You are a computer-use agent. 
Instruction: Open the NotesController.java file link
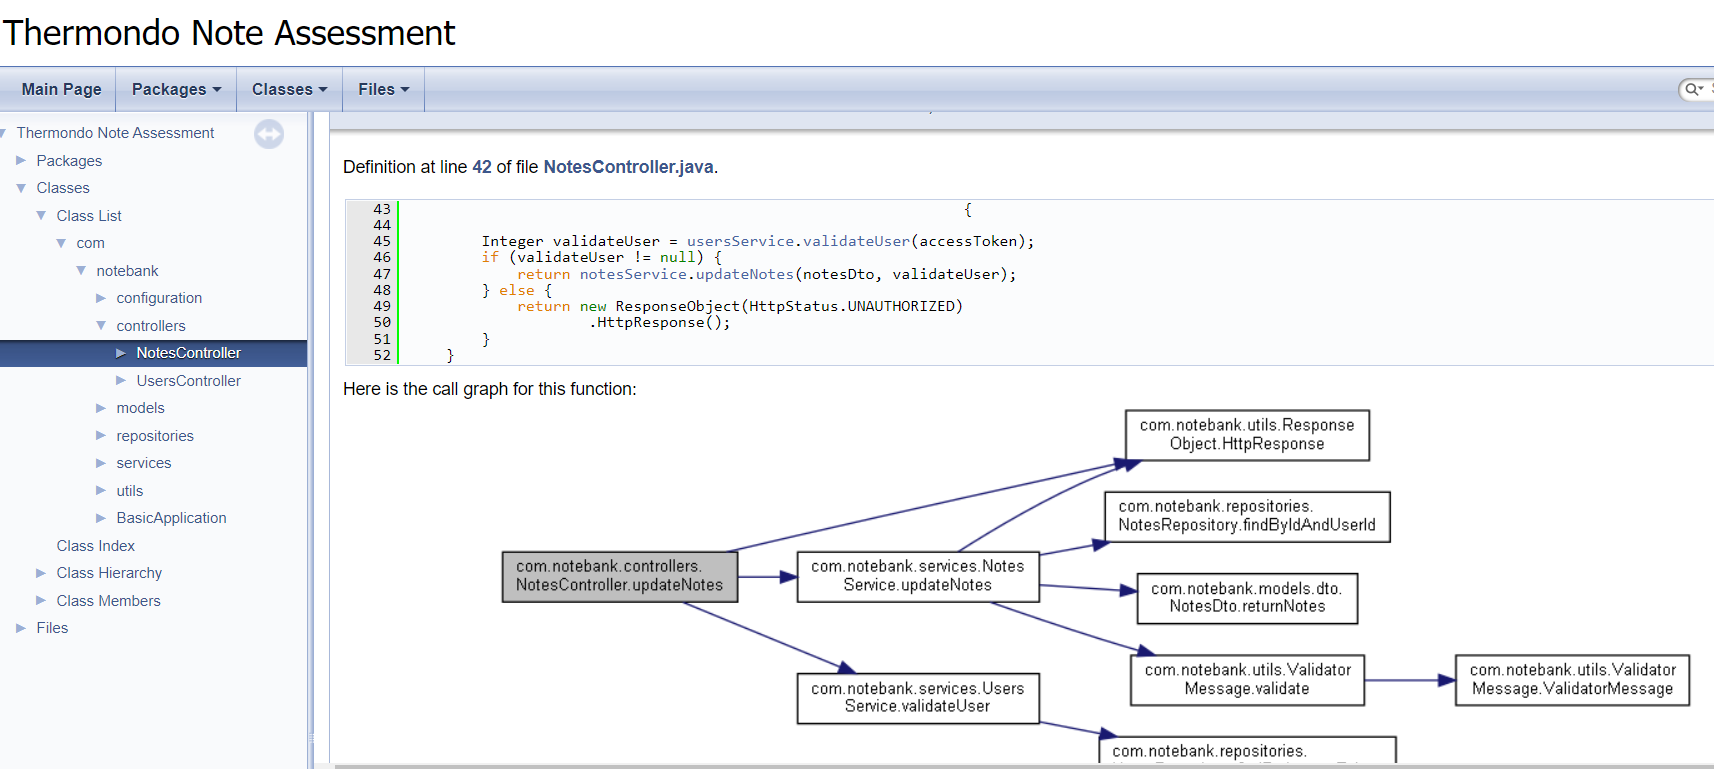(628, 167)
